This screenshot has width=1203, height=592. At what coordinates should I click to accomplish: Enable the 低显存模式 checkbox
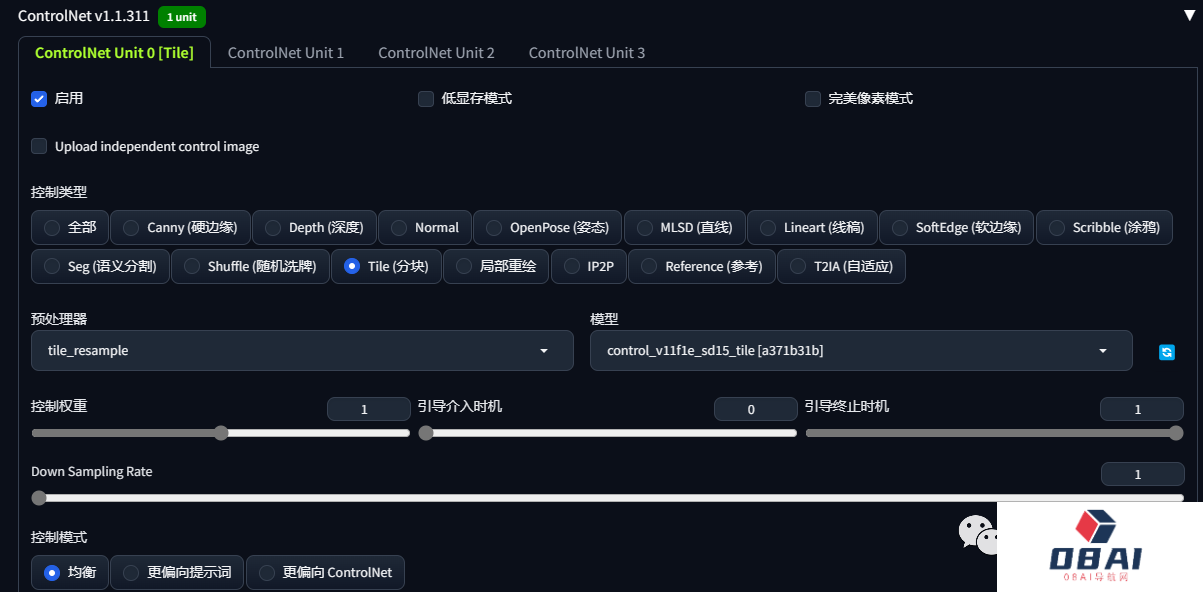point(426,99)
